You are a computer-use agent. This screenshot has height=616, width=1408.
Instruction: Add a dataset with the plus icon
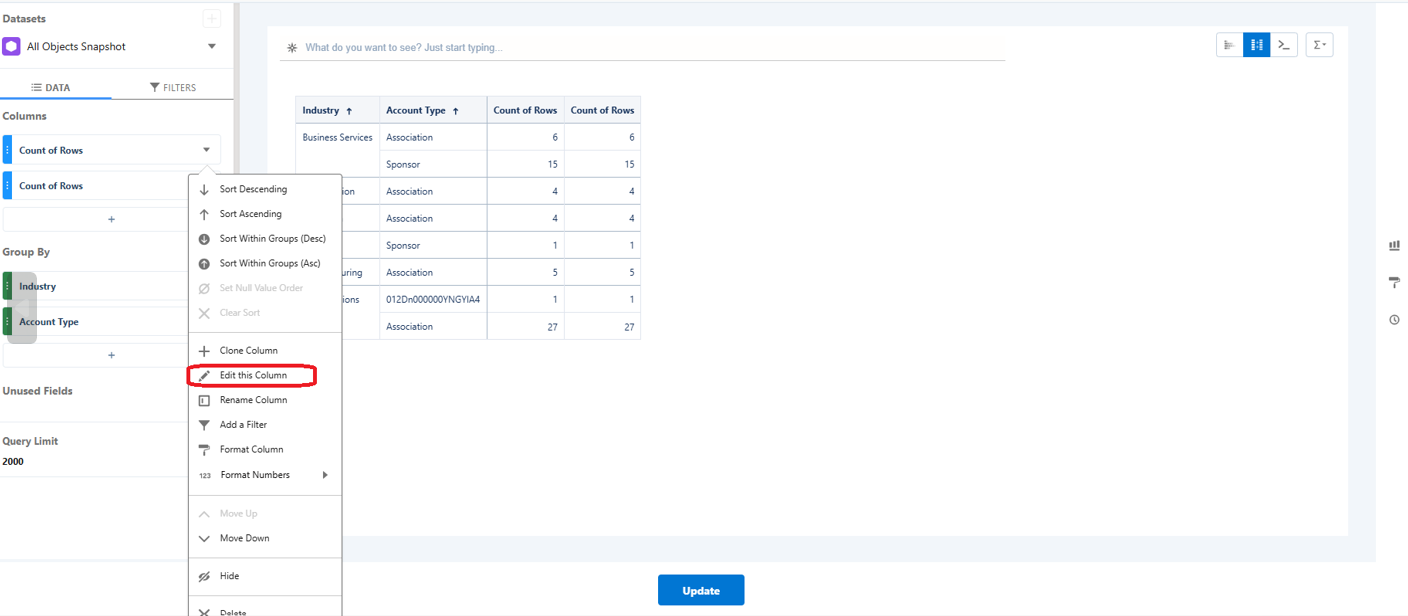click(212, 18)
